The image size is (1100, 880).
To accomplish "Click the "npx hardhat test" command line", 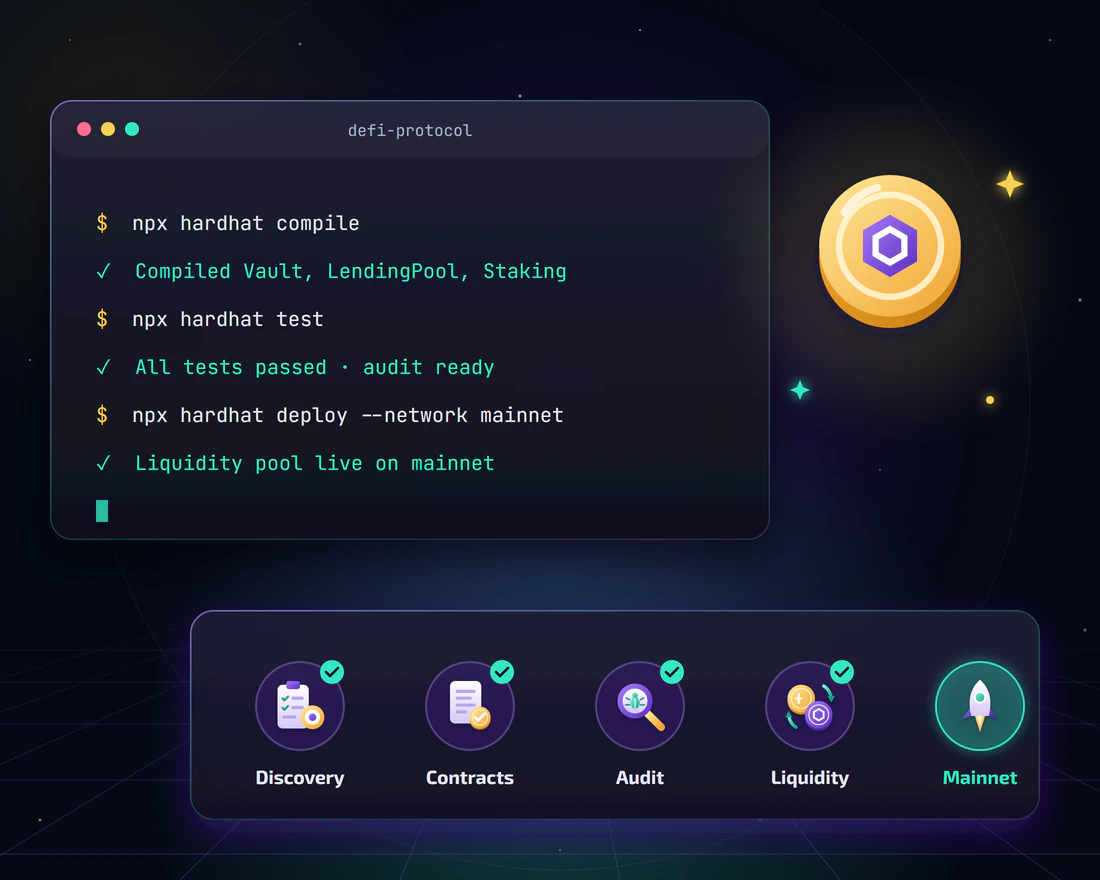I will click(x=228, y=320).
